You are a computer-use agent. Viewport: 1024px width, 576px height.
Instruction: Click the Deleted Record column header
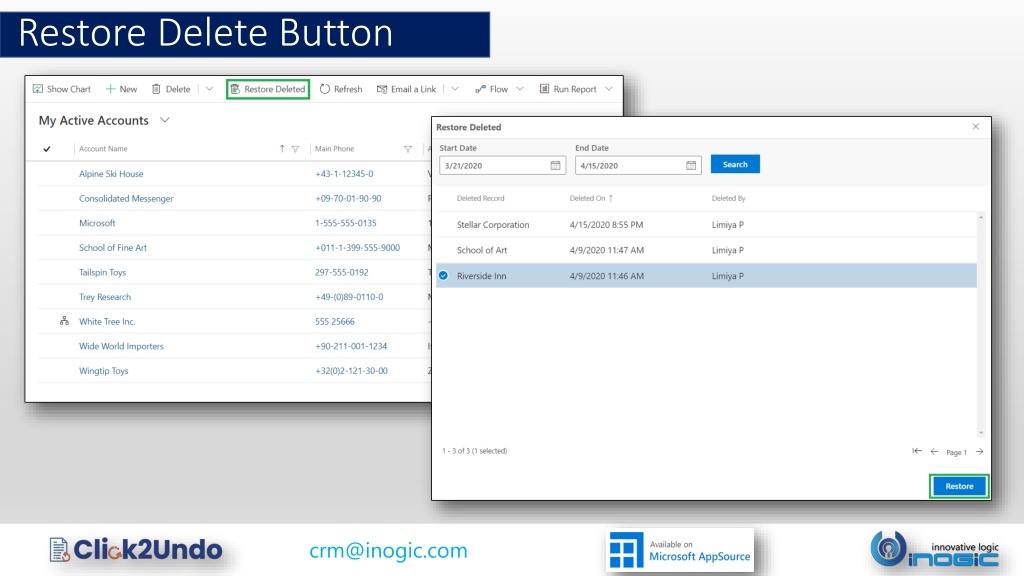[x=481, y=198]
